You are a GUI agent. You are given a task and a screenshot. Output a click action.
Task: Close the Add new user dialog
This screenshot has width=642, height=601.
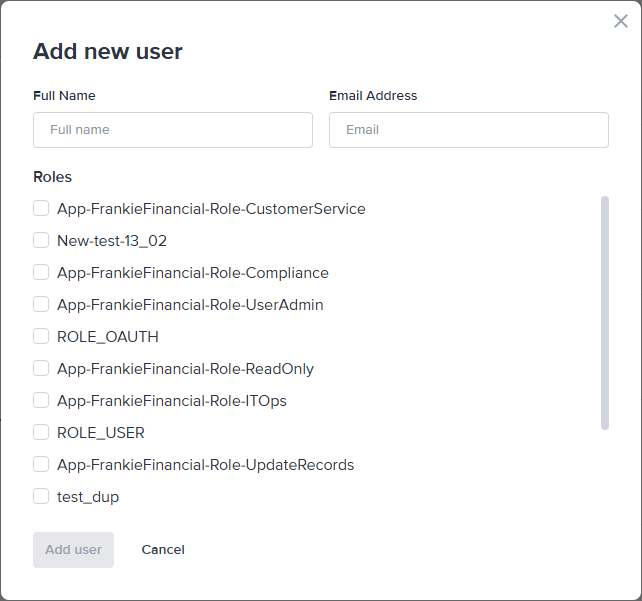620,21
